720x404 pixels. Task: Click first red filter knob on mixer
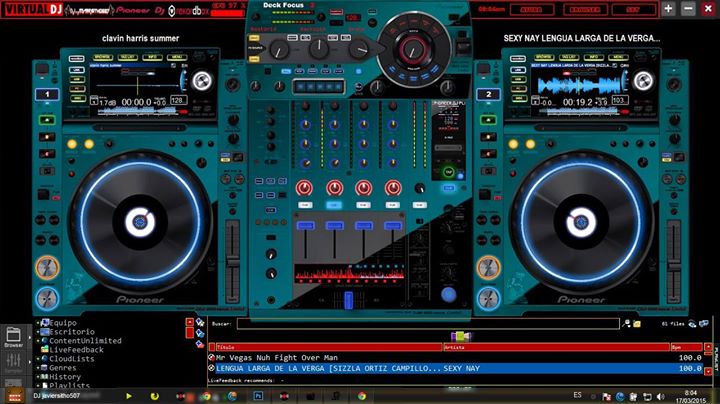tap(304, 188)
